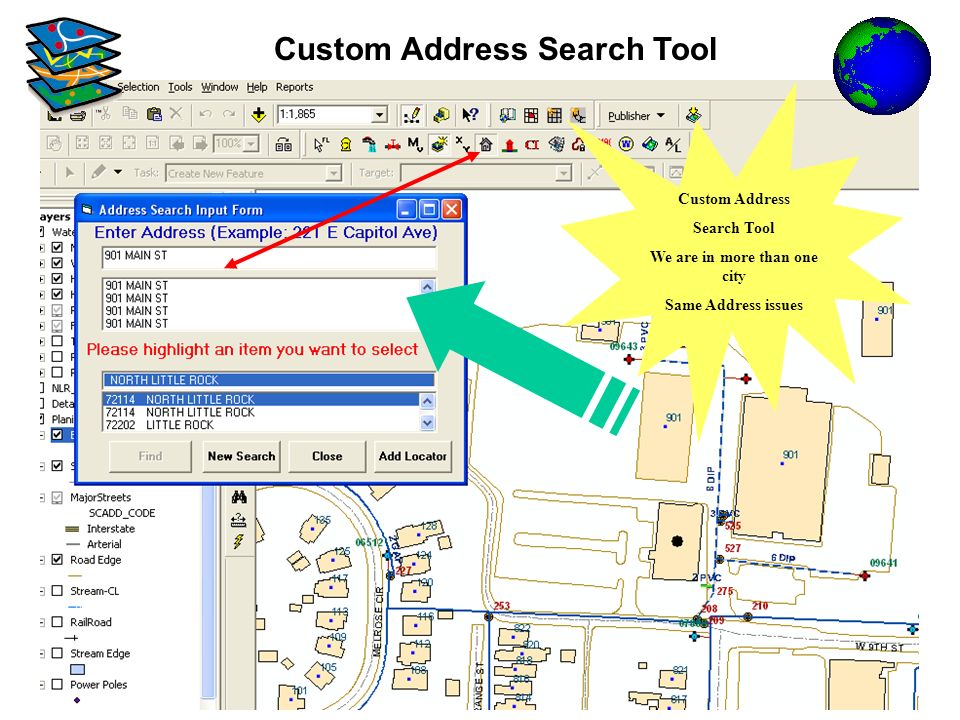
Task: Open the Publisher dropdown menu
Action: pyautogui.click(x=637, y=116)
